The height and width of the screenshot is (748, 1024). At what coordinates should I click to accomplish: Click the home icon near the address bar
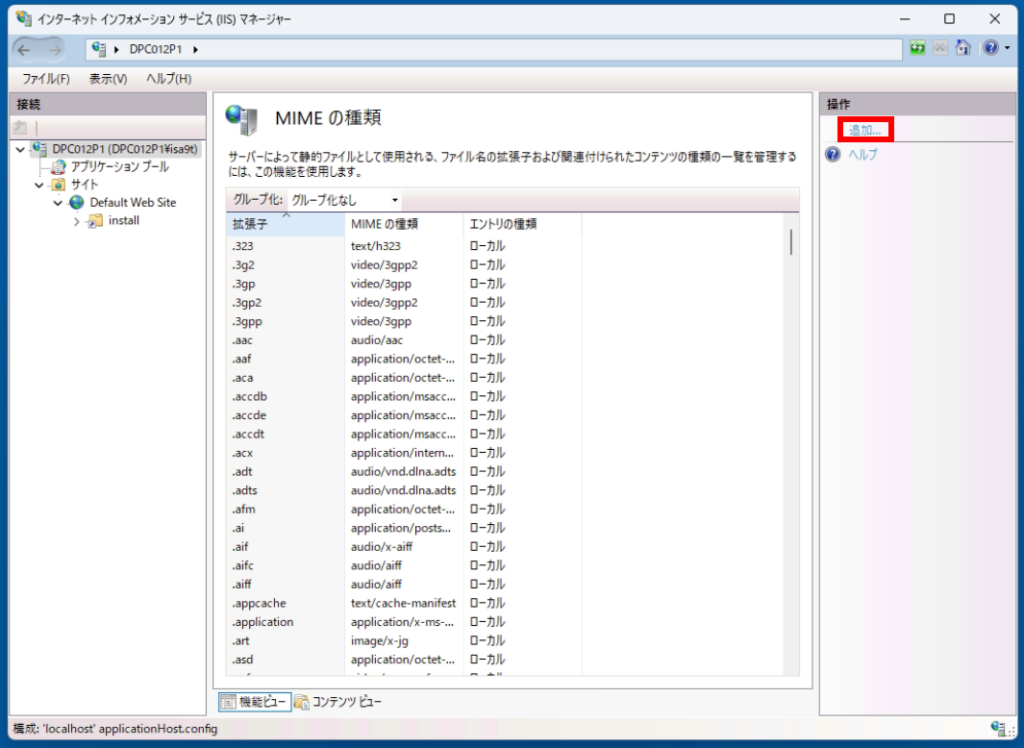(x=962, y=48)
